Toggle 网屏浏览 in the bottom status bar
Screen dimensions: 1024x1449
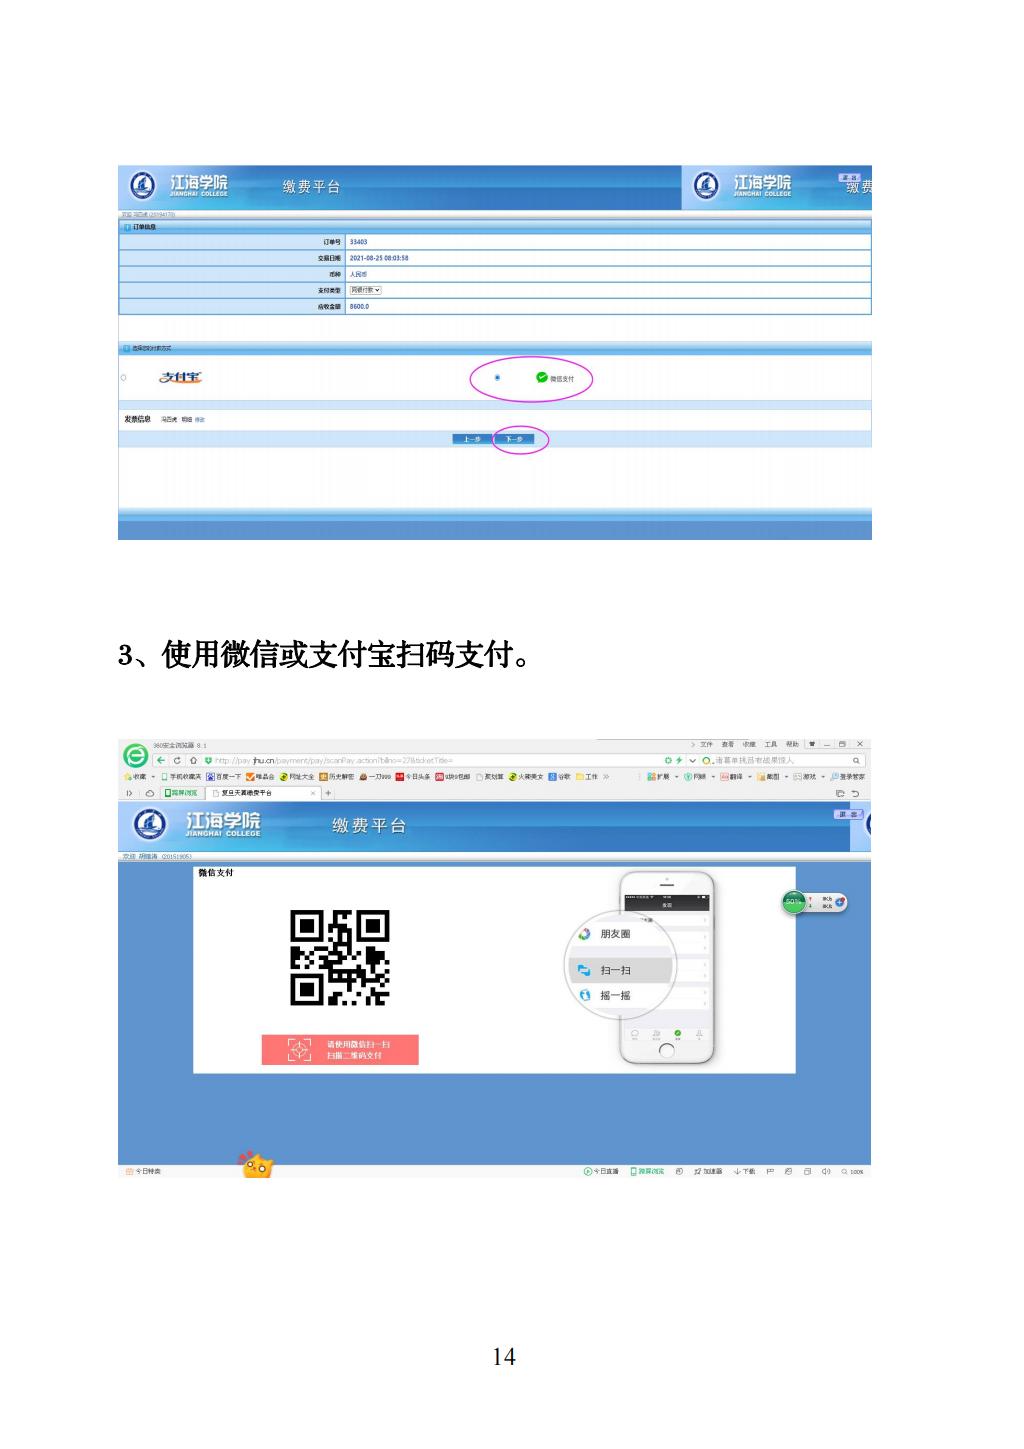click(646, 1171)
